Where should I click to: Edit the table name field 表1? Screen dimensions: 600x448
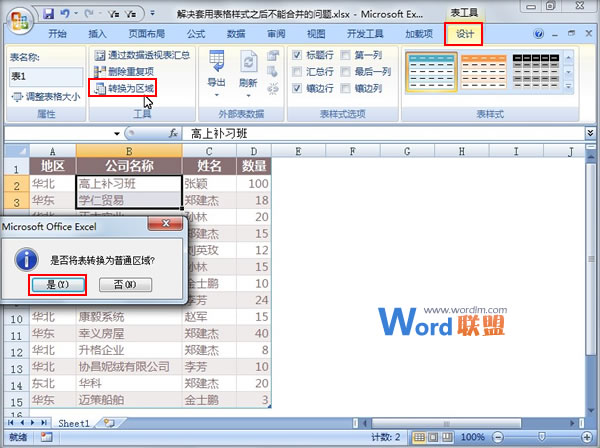coord(46,77)
